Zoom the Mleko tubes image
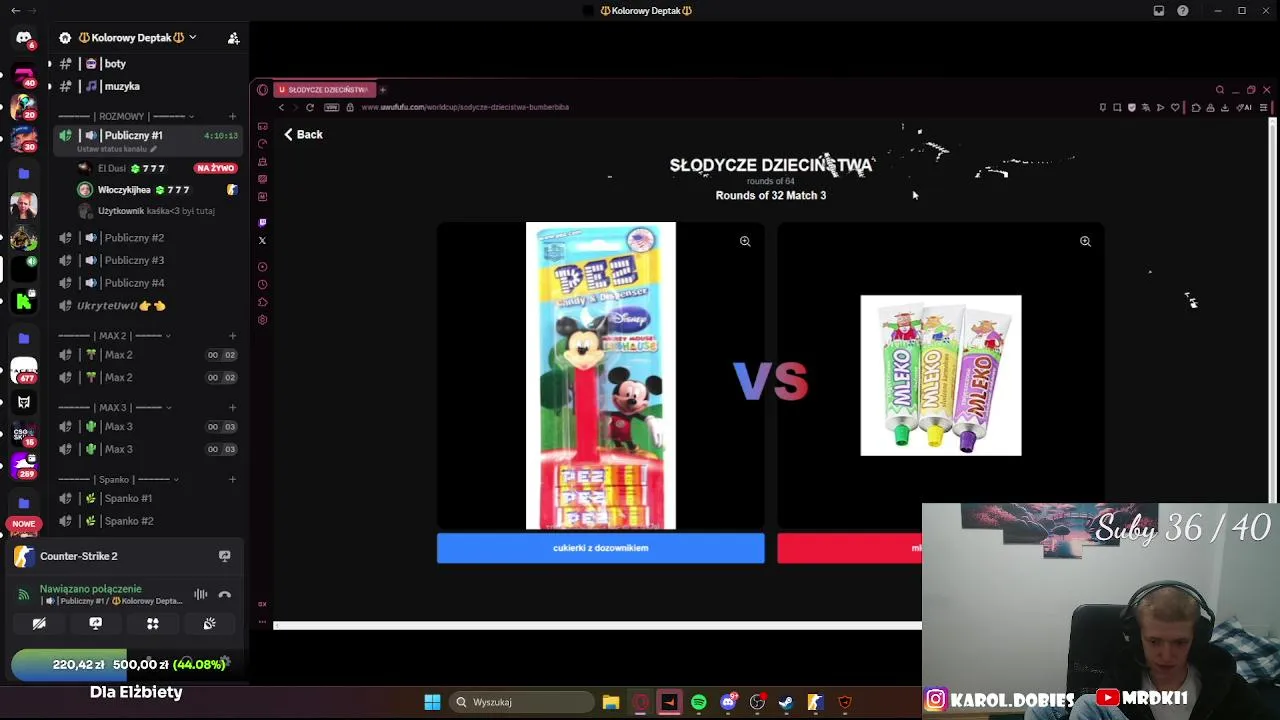Viewport: 1280px width, 720px height. point(1085,241)
